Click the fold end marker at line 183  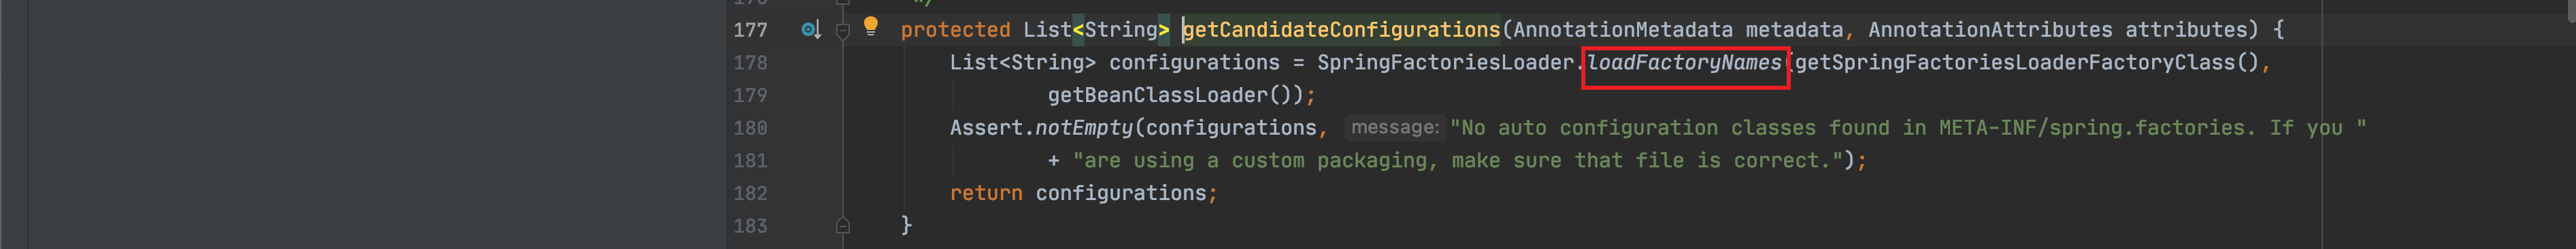(x=843, y=226)
